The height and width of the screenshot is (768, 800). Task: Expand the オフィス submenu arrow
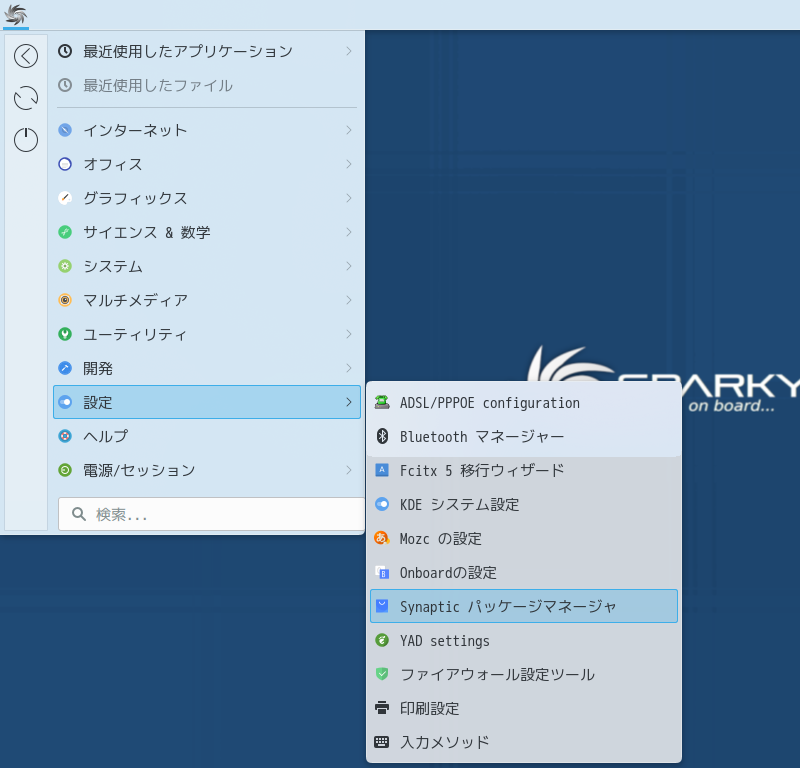point(349,164)
